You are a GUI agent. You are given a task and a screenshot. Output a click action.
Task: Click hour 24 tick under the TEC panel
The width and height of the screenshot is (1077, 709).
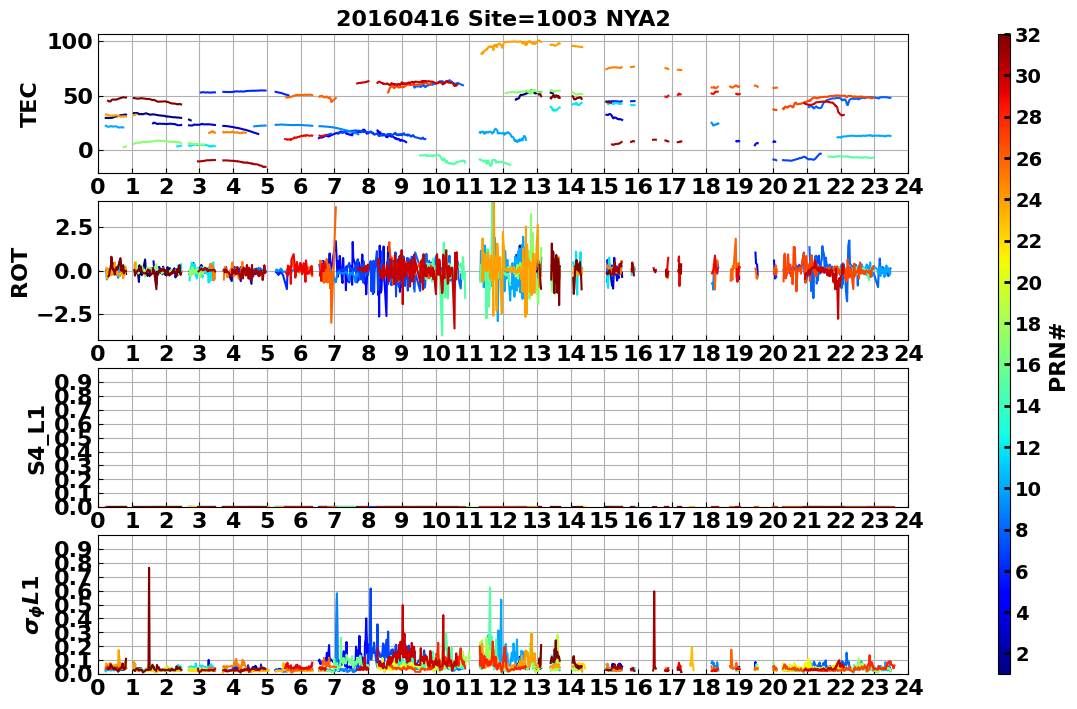[x=908, y=186]
